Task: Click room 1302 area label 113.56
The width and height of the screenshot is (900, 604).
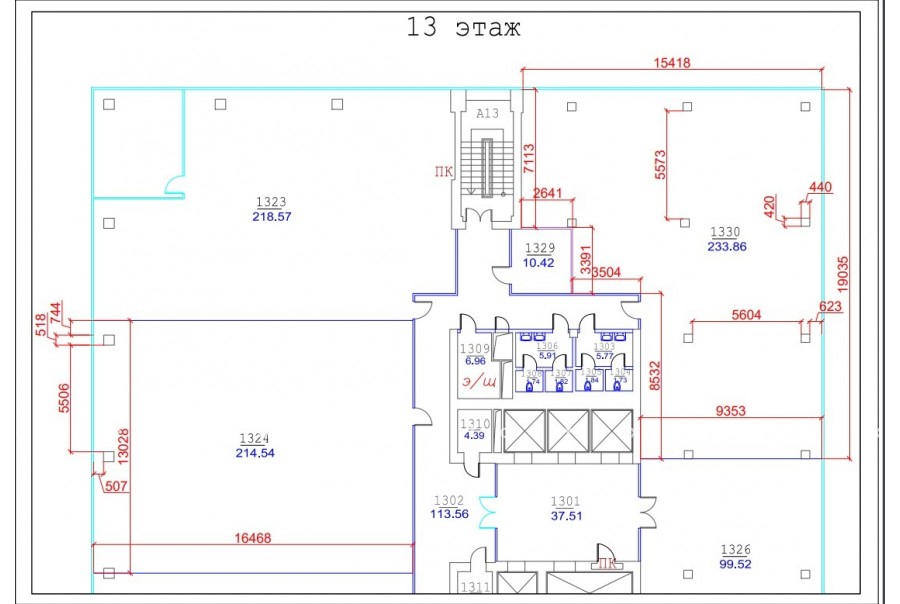Action: pos(448,515)
